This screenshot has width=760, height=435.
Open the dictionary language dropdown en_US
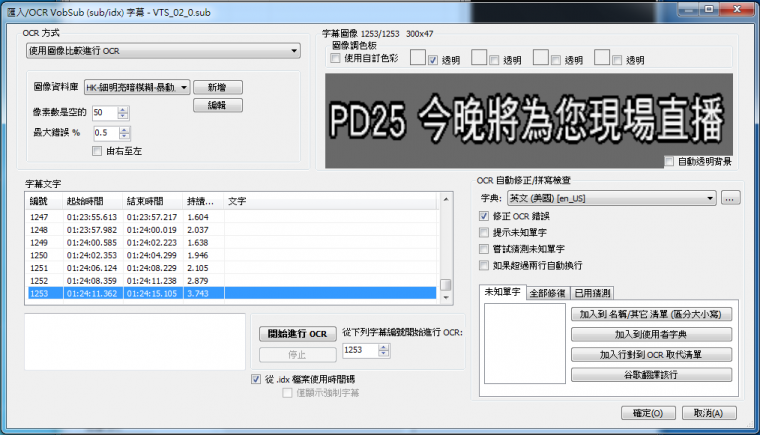(x=612, y=198)
